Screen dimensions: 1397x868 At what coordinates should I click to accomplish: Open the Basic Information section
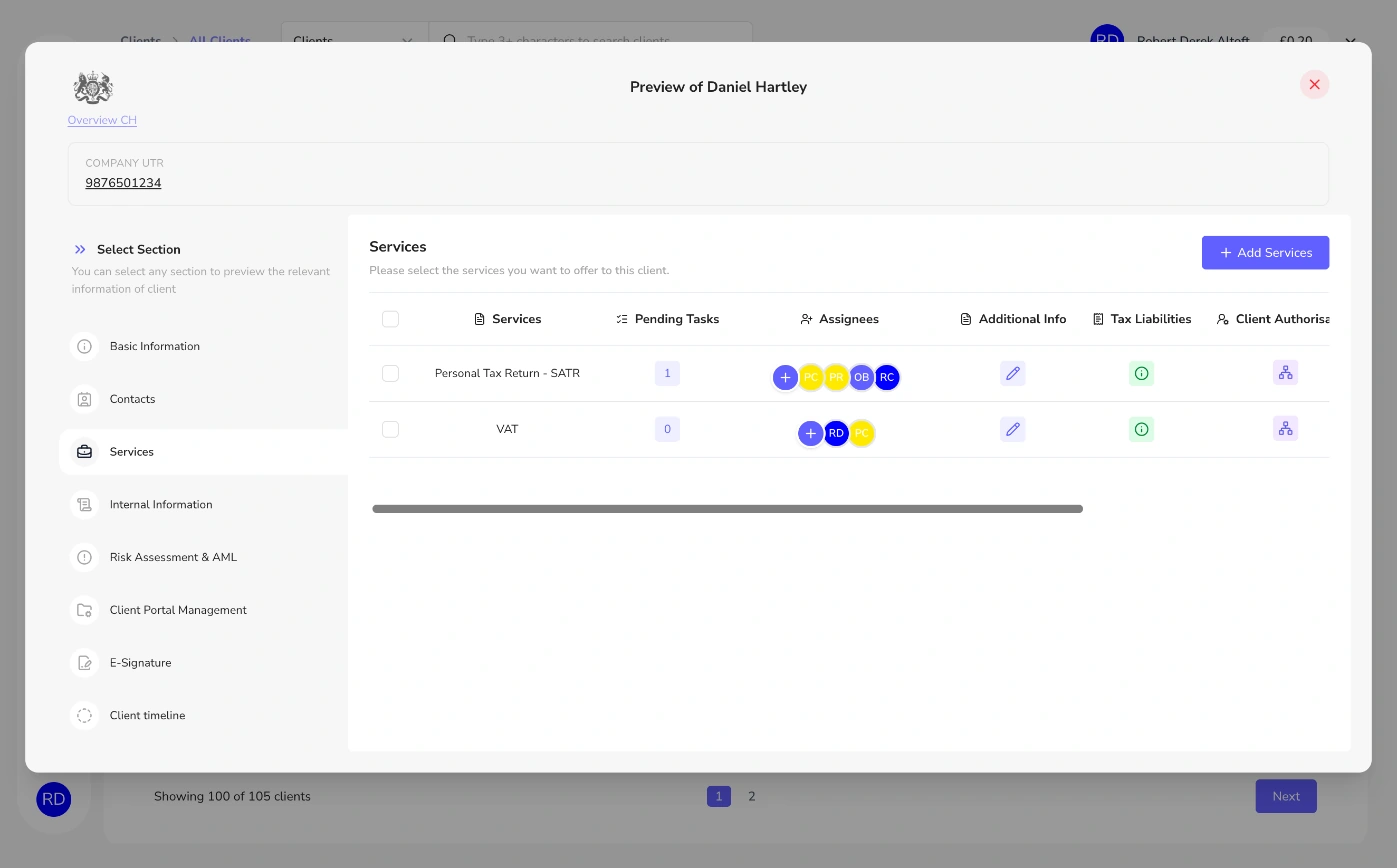[x=204, y=347]
